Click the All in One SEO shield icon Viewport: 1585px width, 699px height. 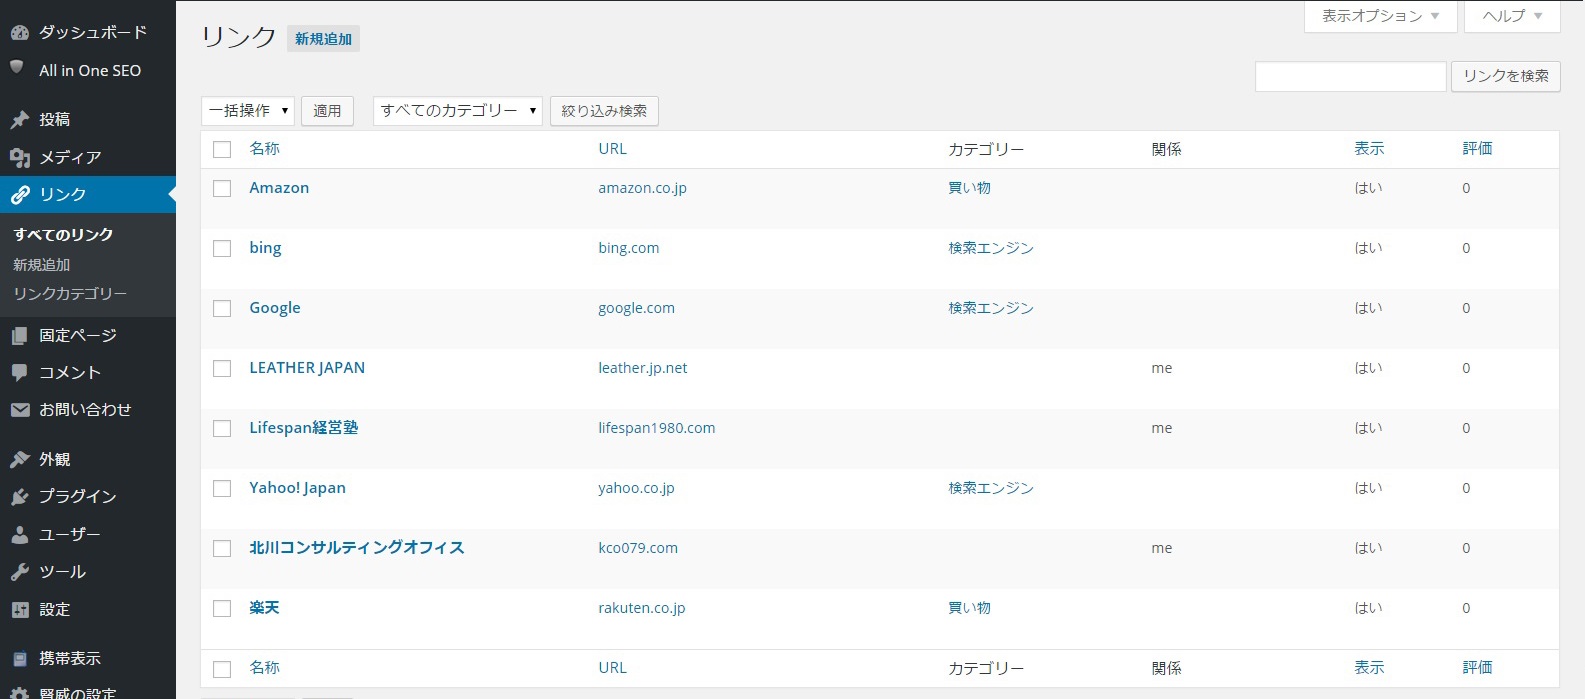click(x=17, y=68)
